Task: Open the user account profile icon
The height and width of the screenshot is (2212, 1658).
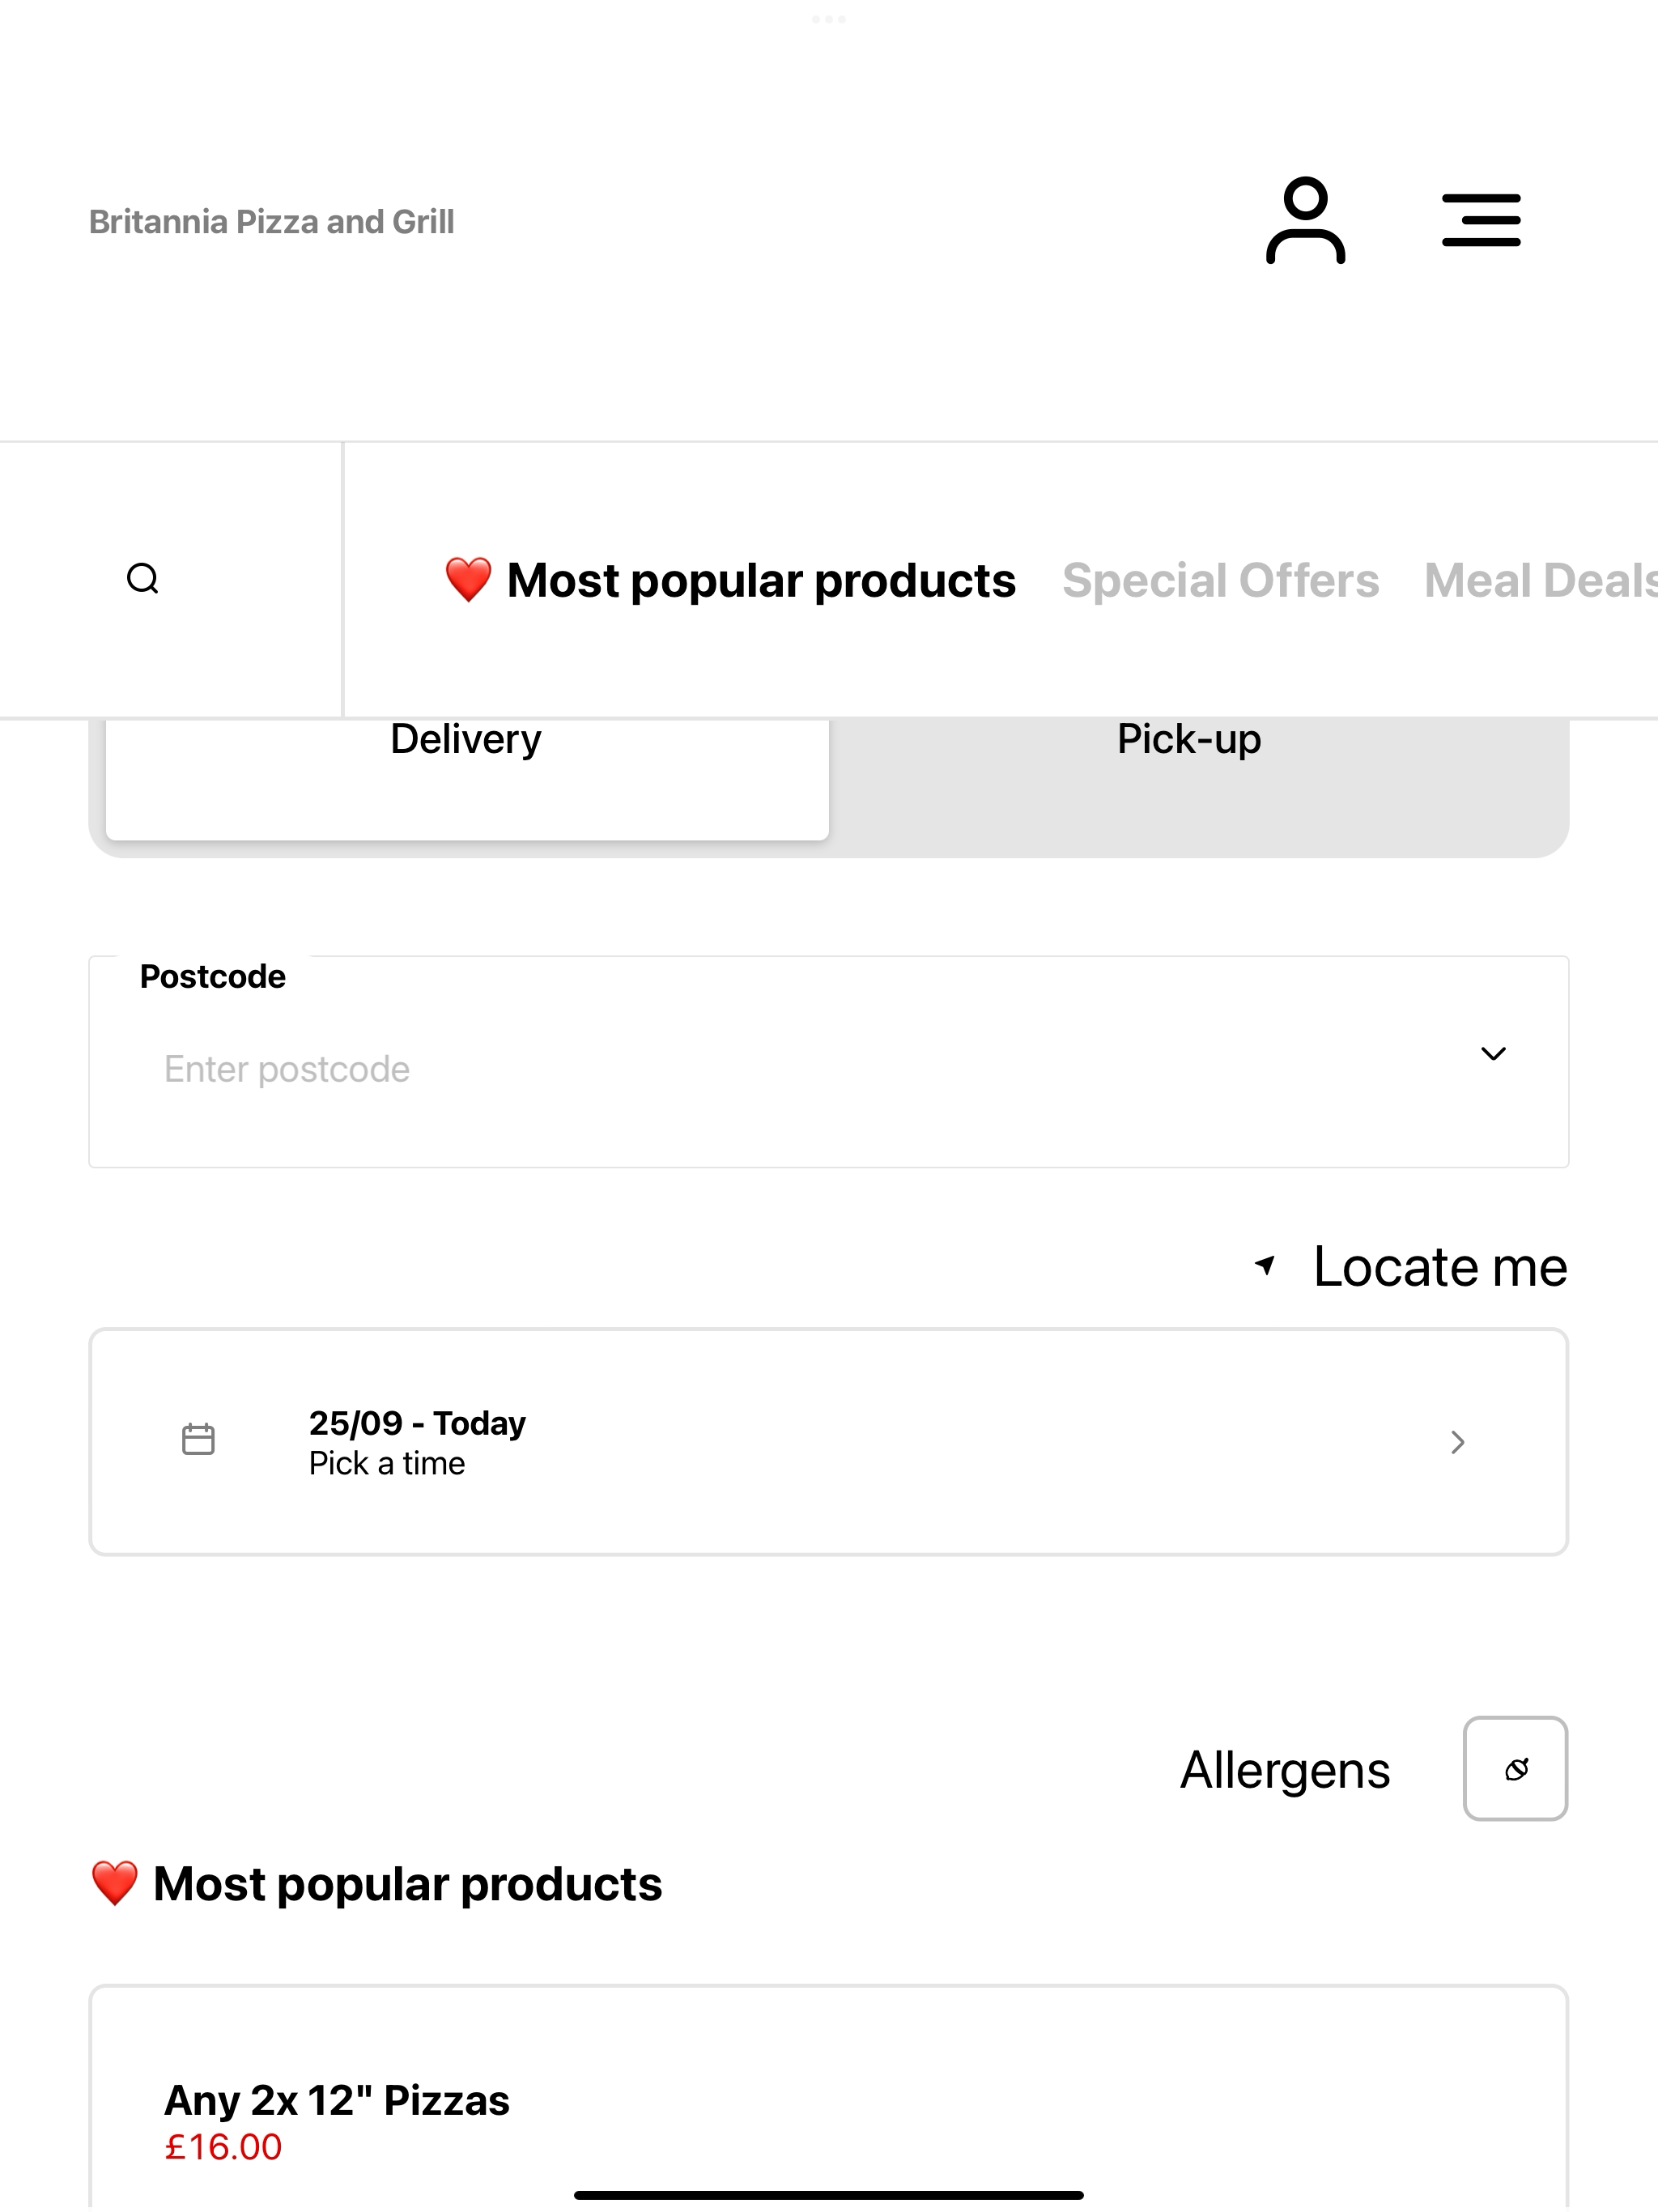Action: (1305, 220)
